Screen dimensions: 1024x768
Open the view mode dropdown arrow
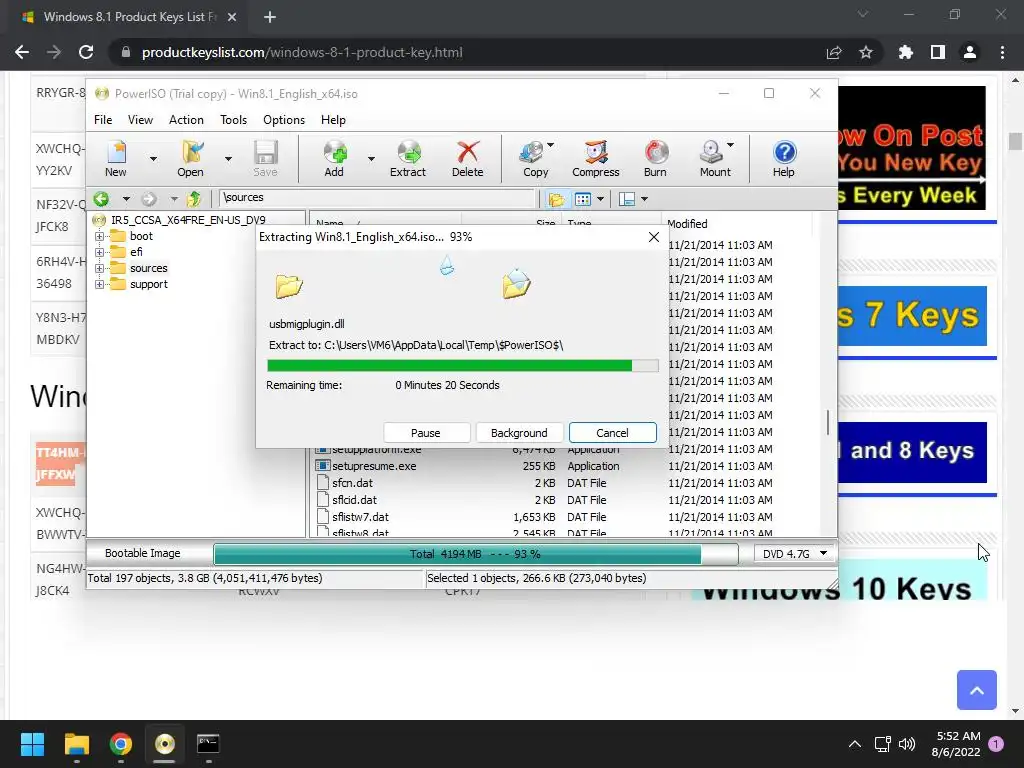tap(600, 199)
